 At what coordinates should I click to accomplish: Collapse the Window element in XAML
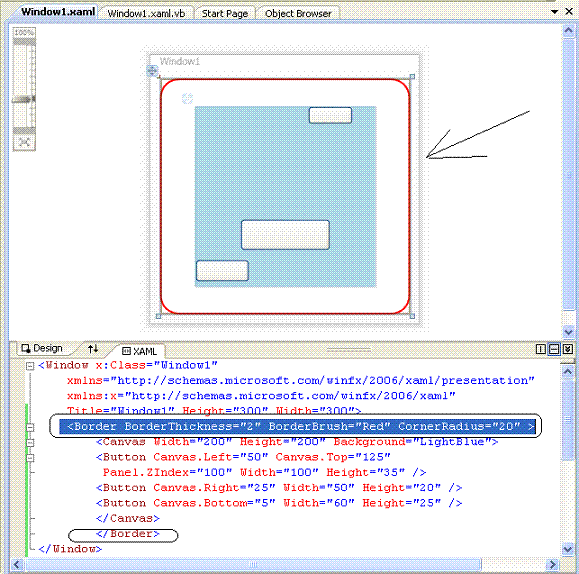[30, 366]
